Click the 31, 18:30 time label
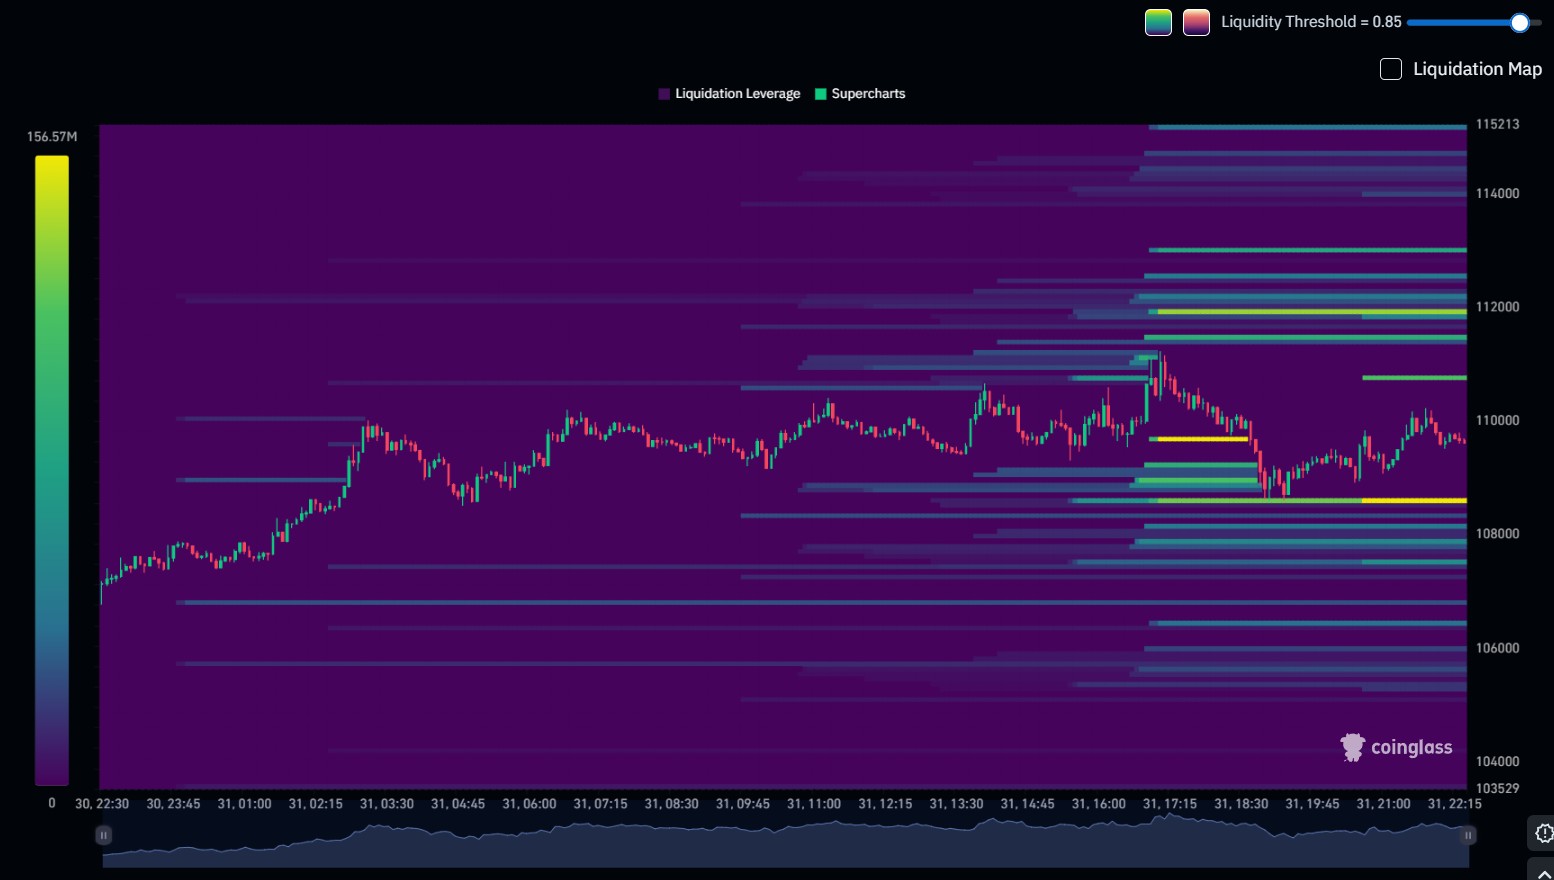The height and width of the screenshot is (880, 1554). (x=1241, y=804)
